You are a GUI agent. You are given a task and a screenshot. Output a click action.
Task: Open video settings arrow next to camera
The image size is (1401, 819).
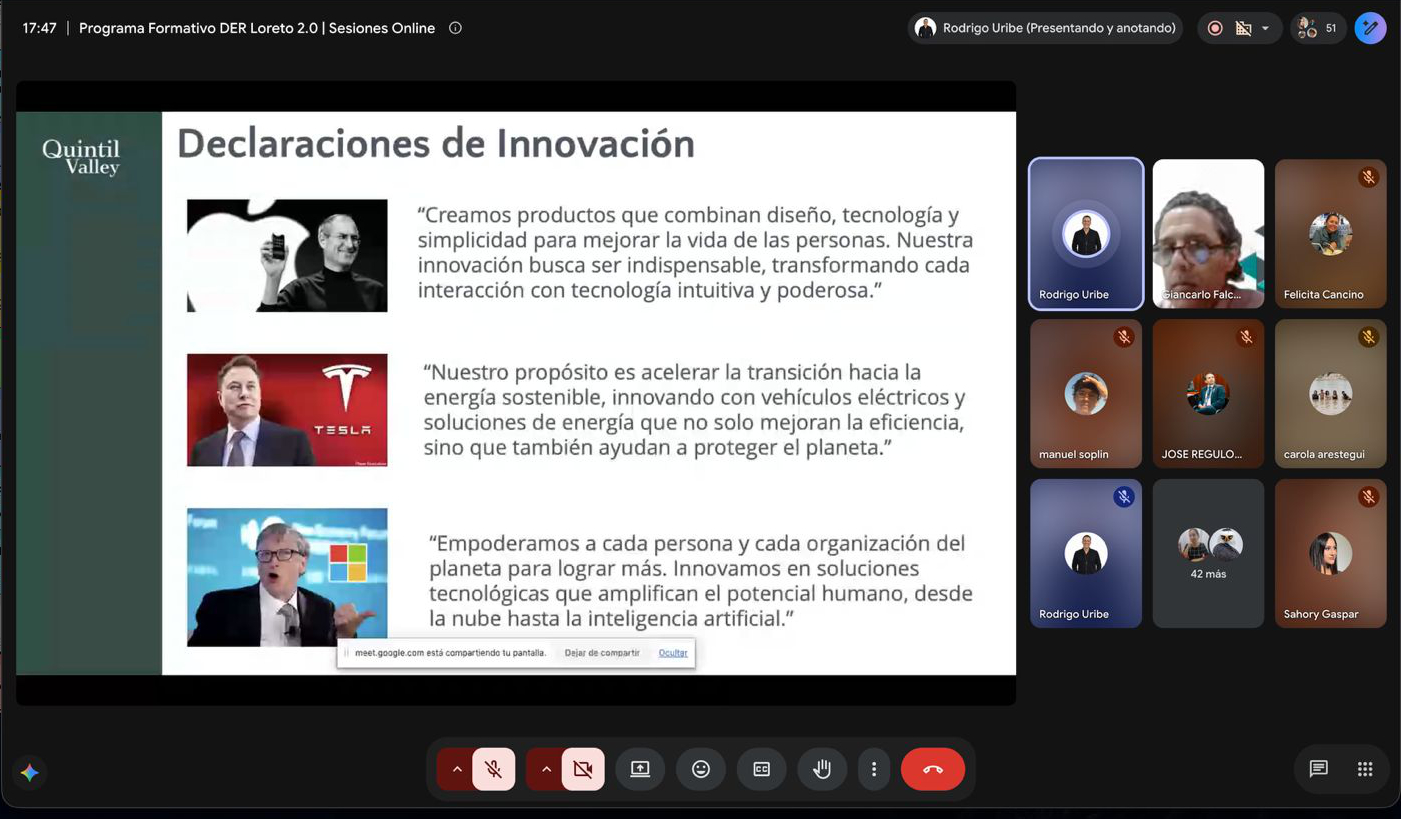tap(546, 769)
